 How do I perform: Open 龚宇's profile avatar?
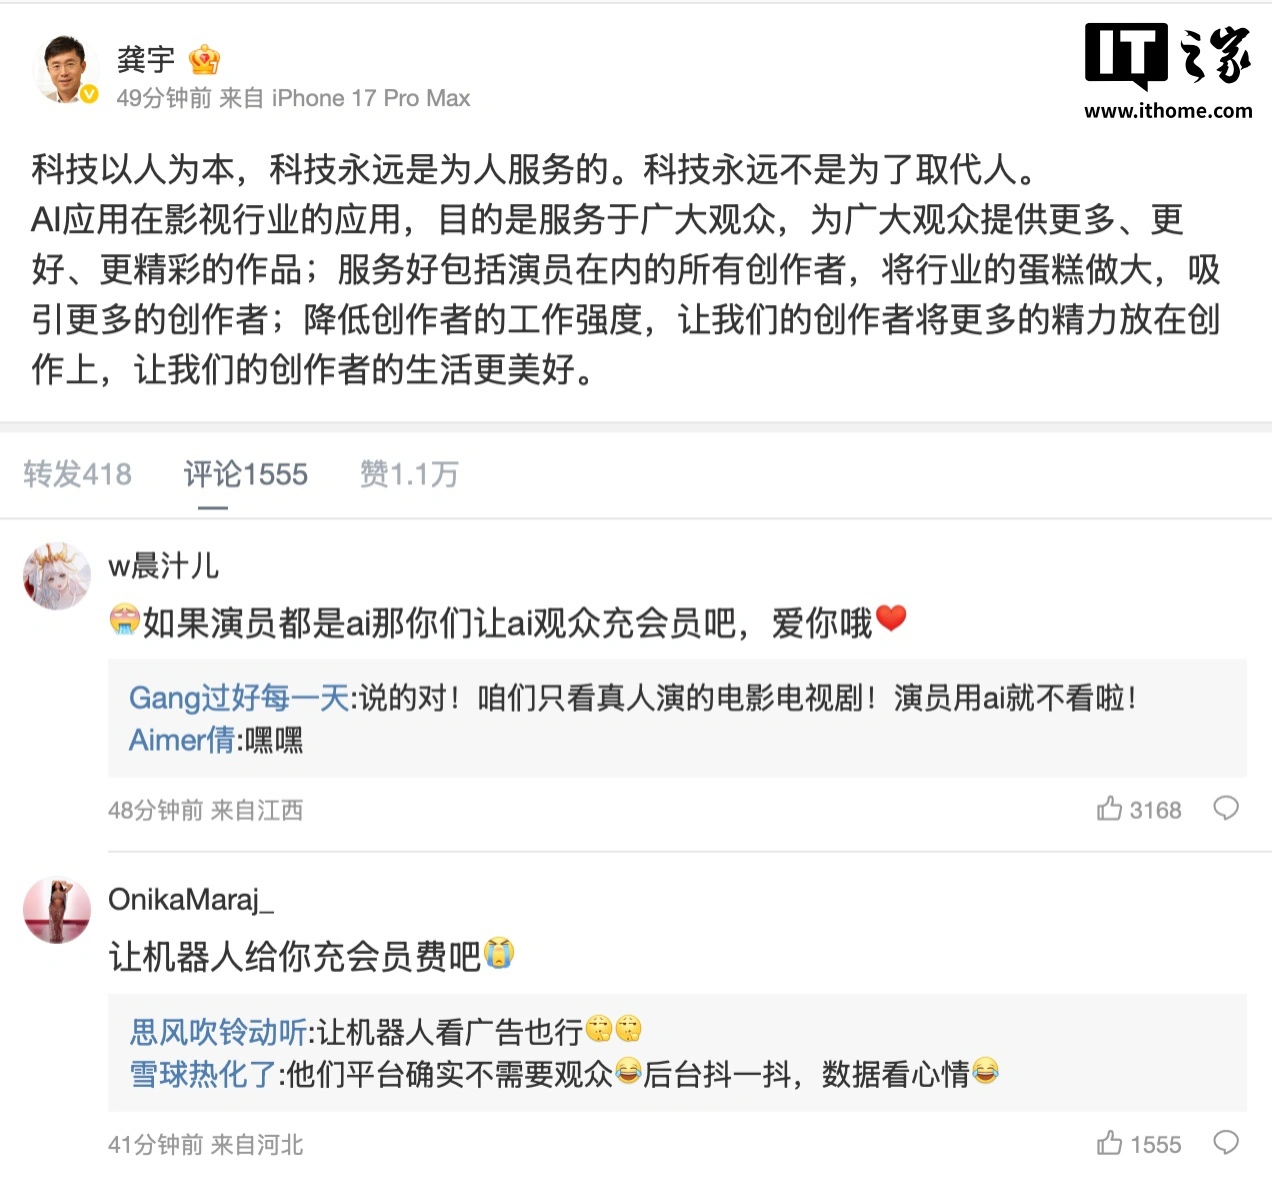click(x=67, y=70)
